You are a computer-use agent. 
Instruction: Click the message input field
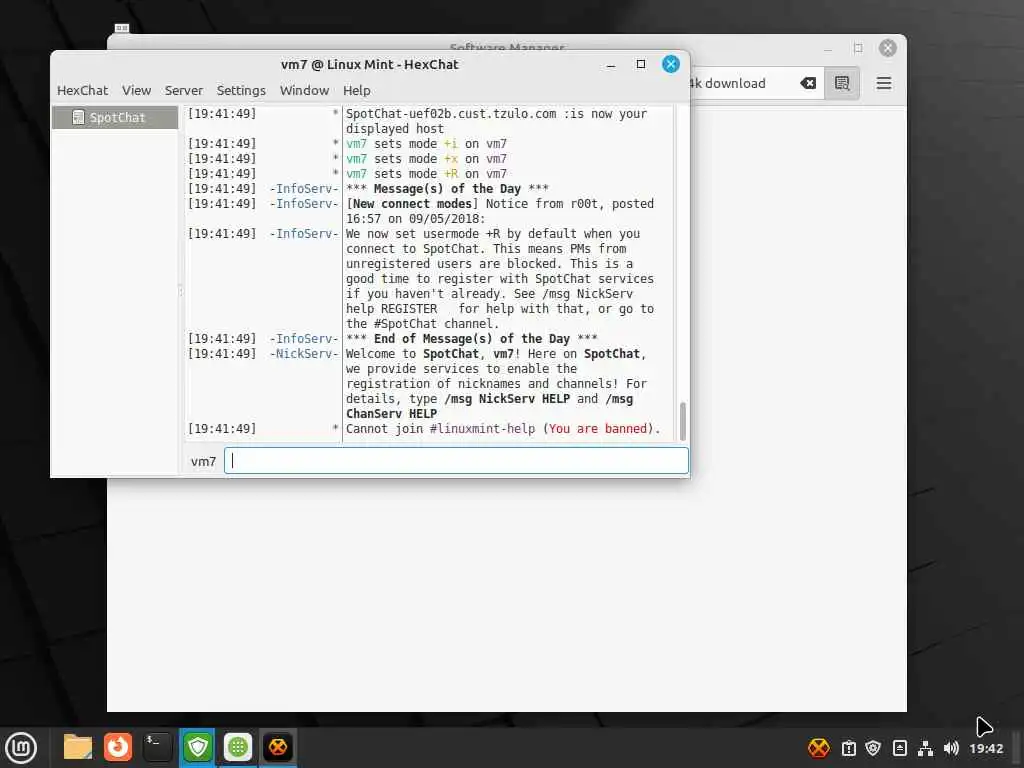coord(456,460)
